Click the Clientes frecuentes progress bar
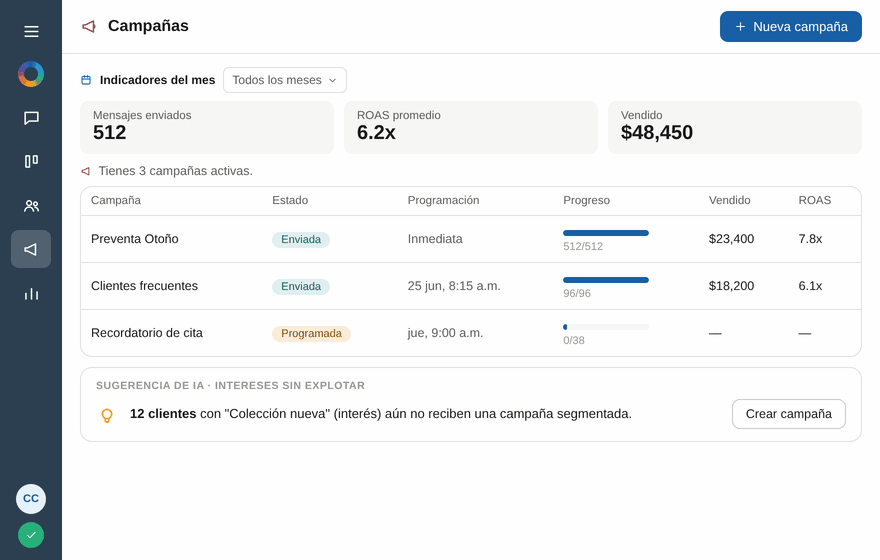Screen dimensions: 880x560 click(606, 280)
